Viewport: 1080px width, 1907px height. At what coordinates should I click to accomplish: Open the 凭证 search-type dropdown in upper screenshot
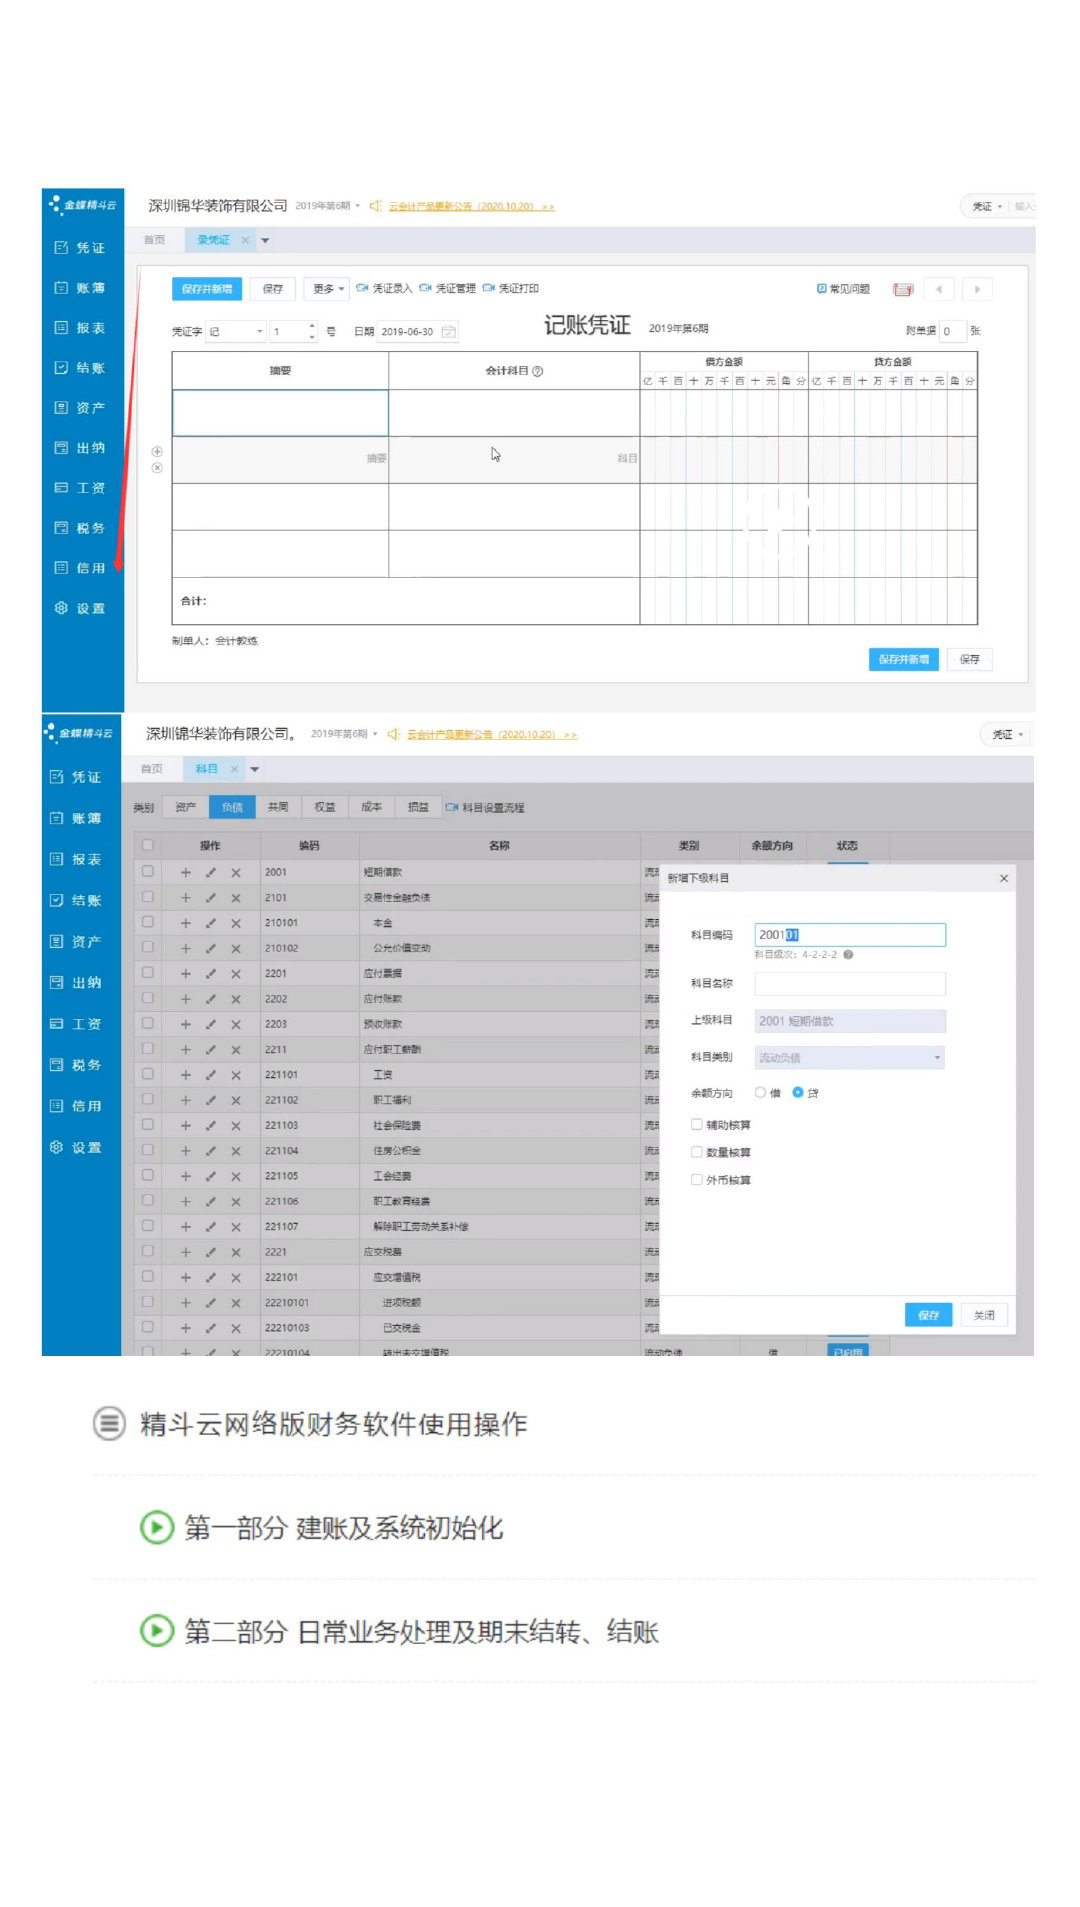click(x=986, y=207)
